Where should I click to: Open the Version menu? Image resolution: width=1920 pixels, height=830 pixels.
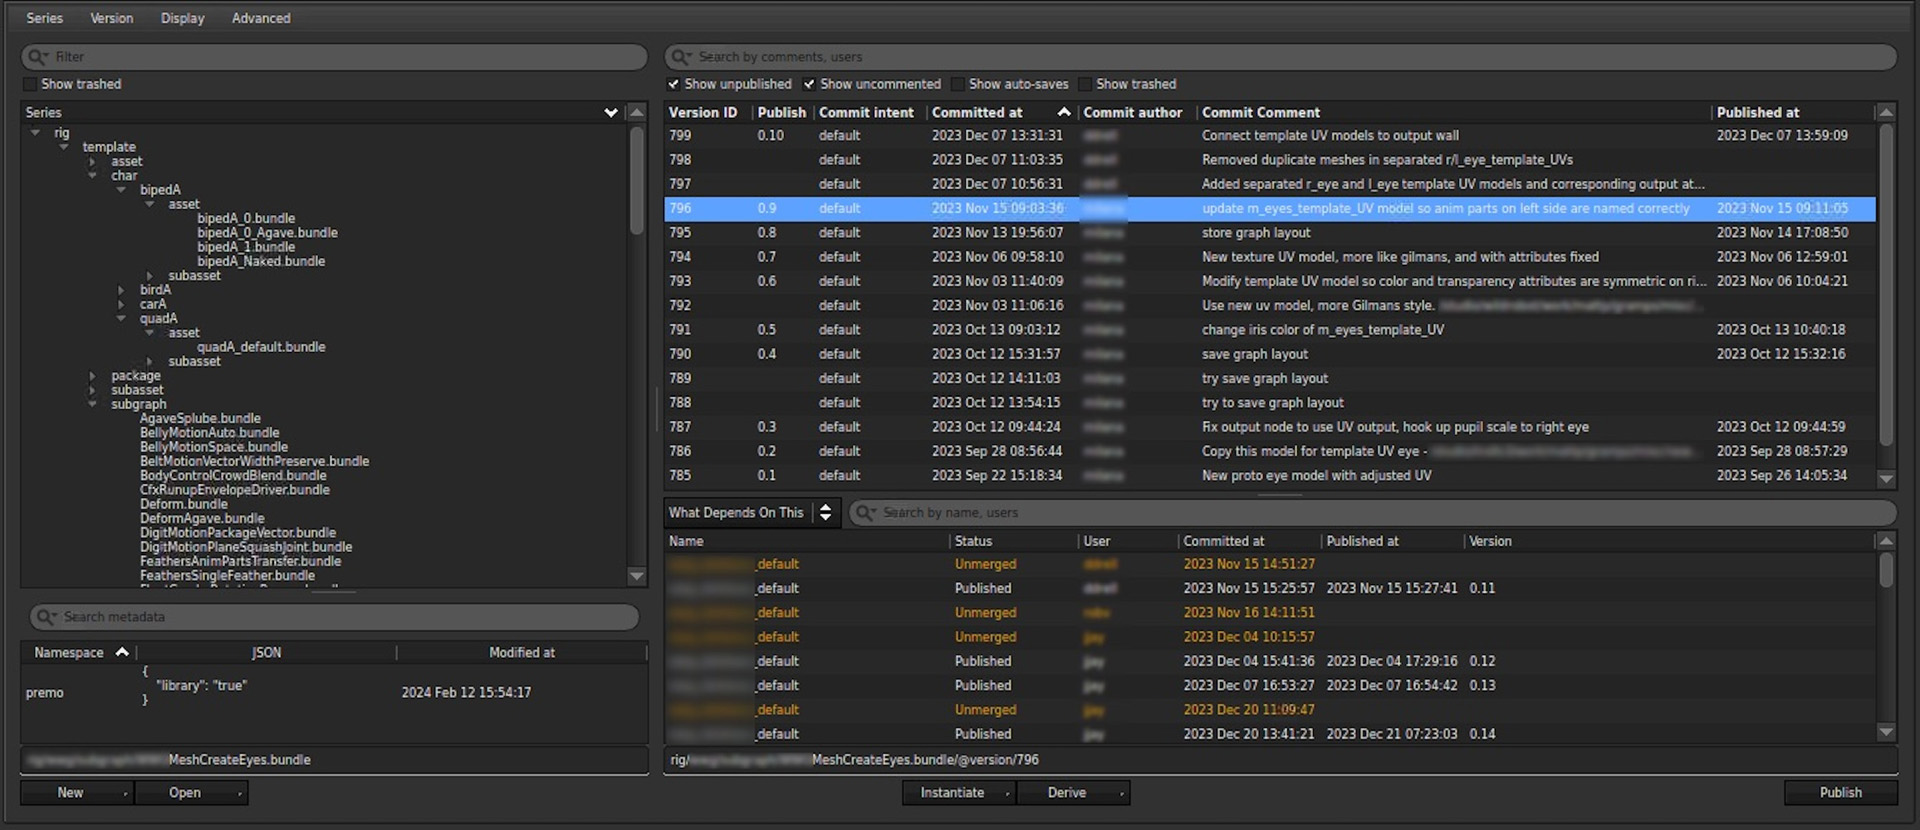click(x=111, y=18)
